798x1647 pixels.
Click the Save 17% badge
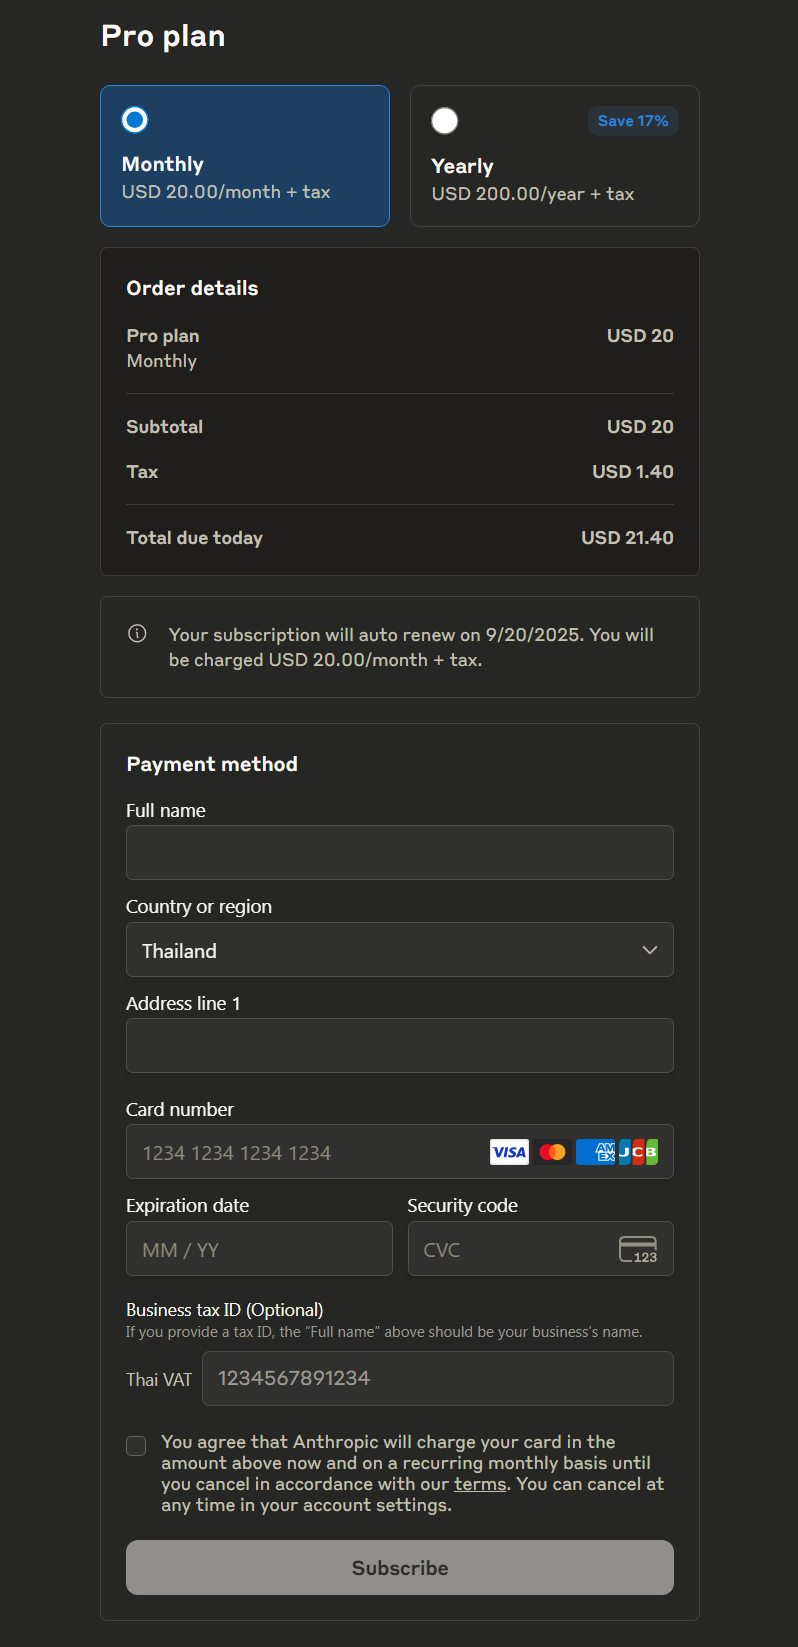(x=633, y=121)
